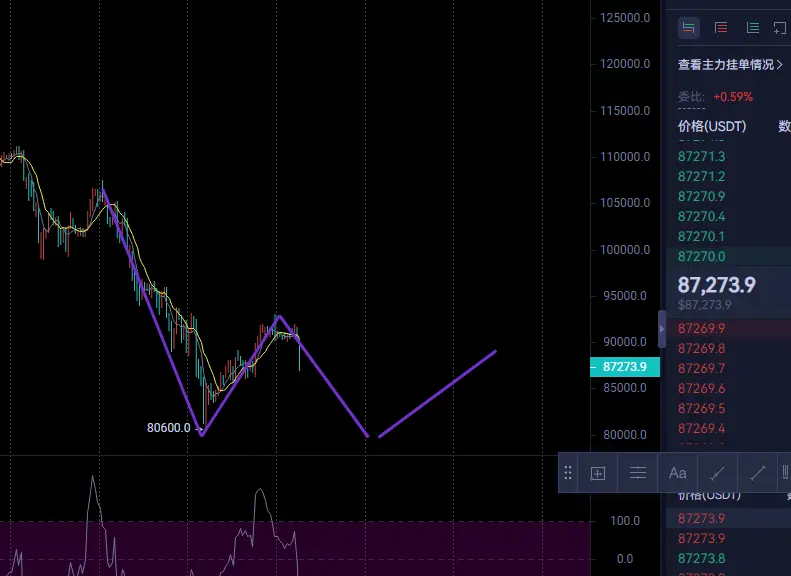Select bid price 87269.8
Viewport: 791px width, 576px height.
click(701, 349)
